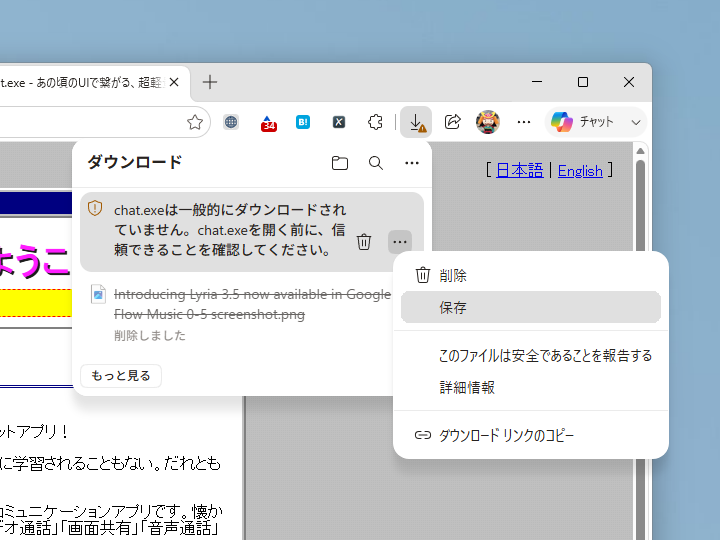Viewport: 720px width, 540px height.
Task: Open the Extensions puzzle piece menu
Action: [x=375, y=122]
